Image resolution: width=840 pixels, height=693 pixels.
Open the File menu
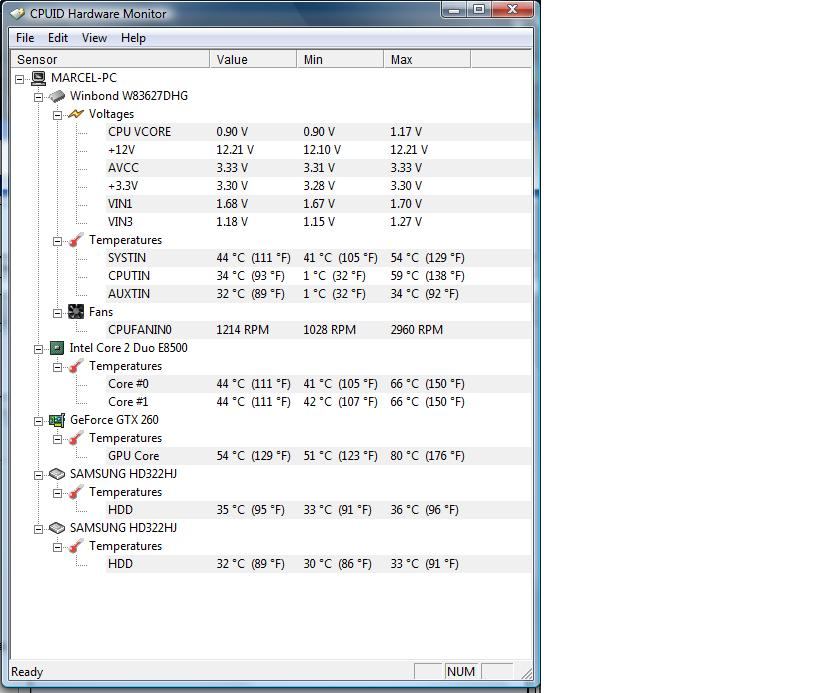click(x=25, y=38)
